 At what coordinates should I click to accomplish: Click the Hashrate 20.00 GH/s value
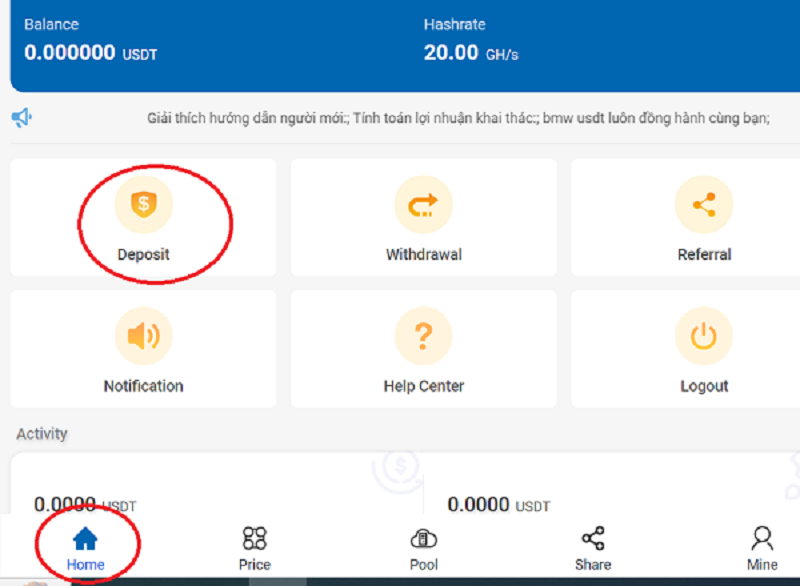(470, 53)
